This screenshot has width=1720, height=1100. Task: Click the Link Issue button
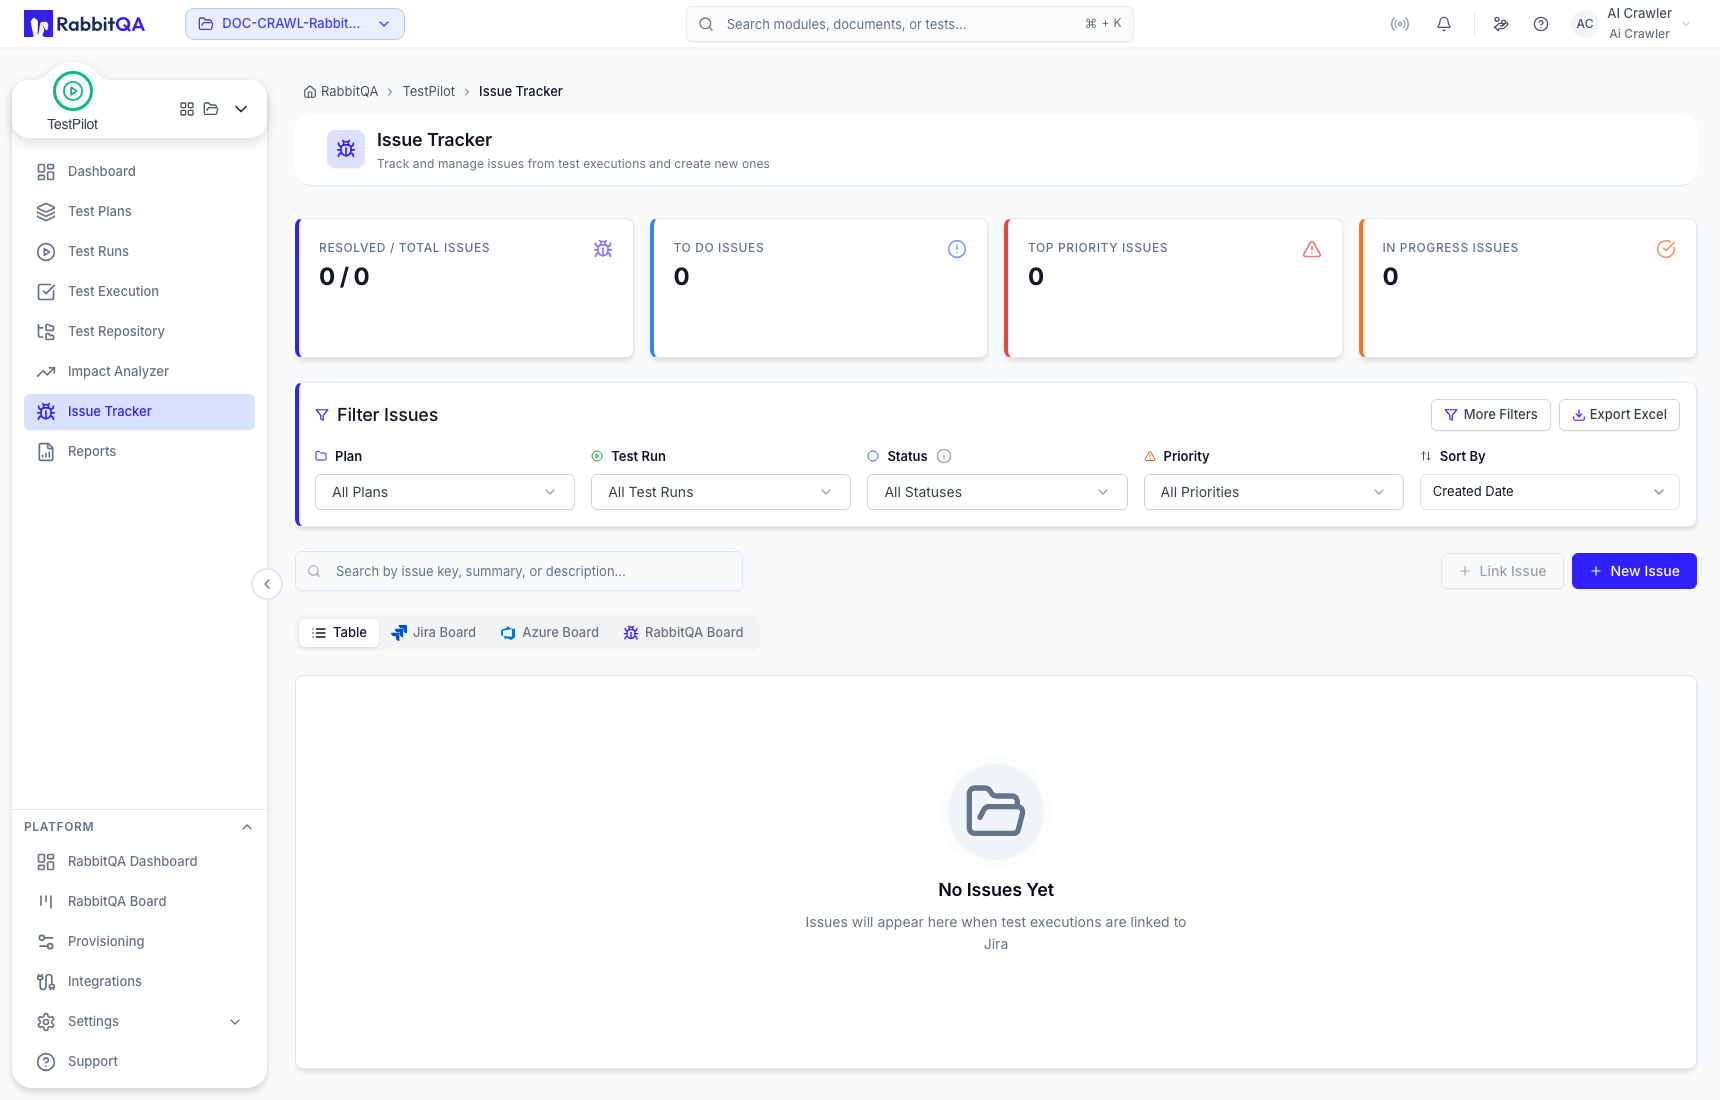(x=1502, y=571)
